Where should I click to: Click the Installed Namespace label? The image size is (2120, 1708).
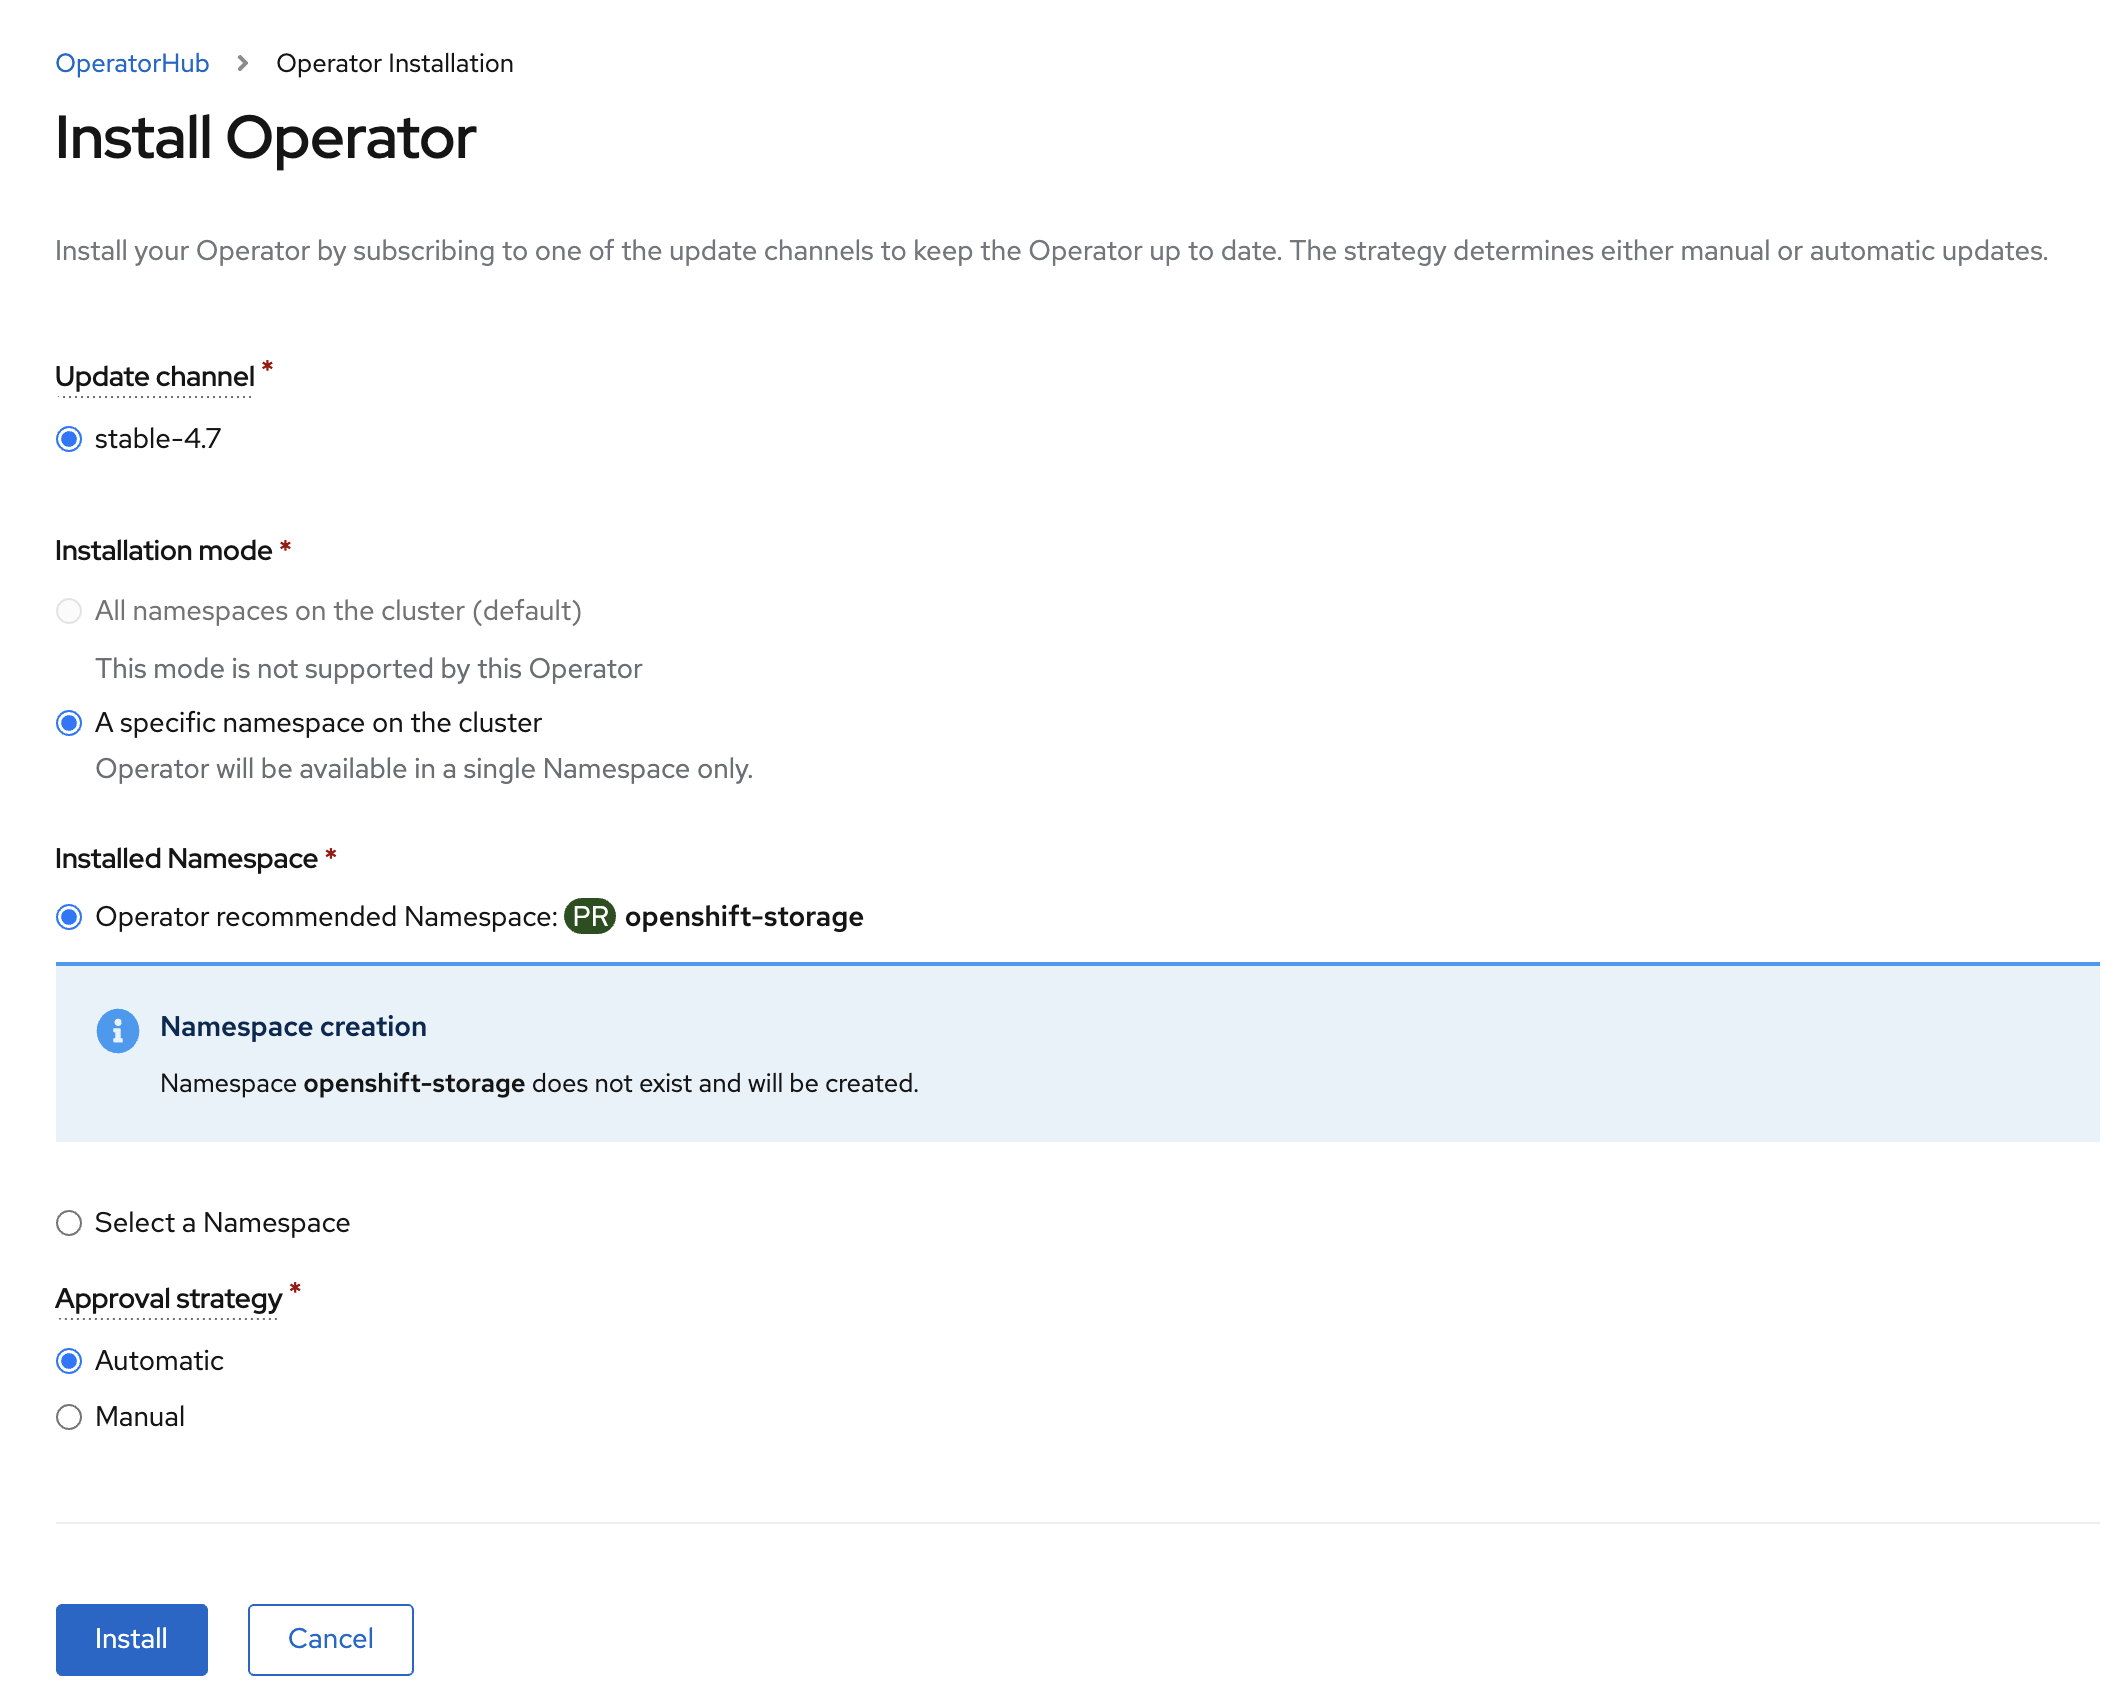pyautogui.click(x=186, y=859)
